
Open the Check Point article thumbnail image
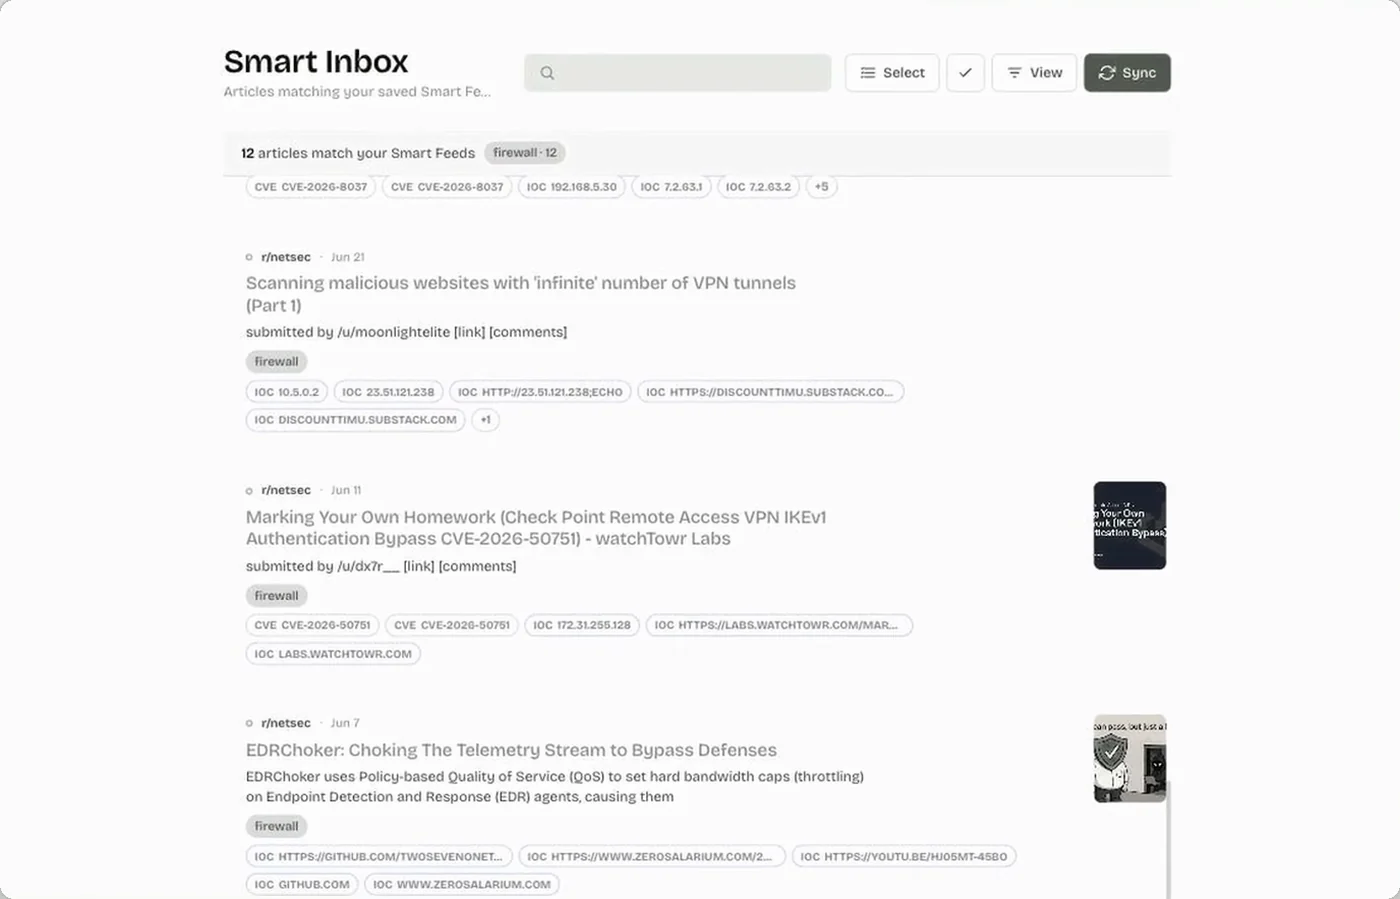1130,526
